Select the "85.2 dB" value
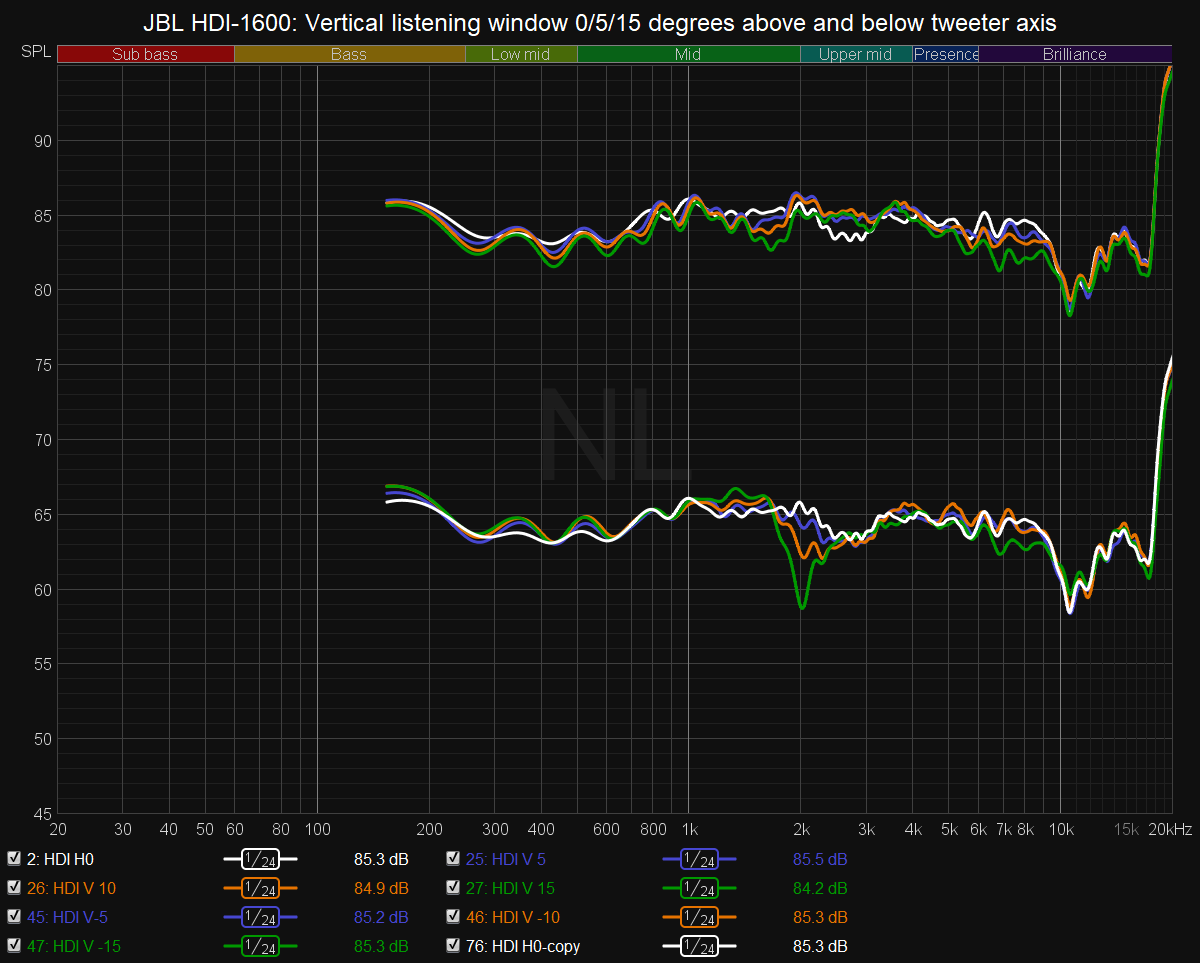The height and width of the screenshot is (963, 1200). [381, 917]
